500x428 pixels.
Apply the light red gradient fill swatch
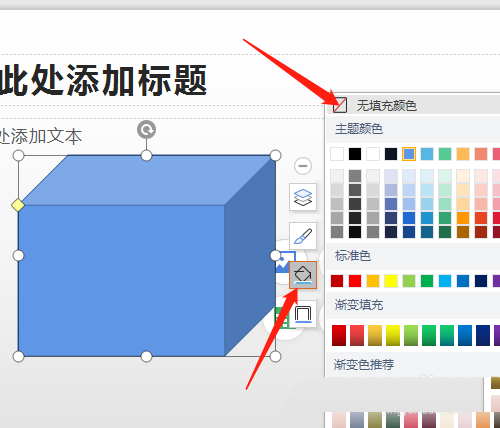click(x=357, y=335)
